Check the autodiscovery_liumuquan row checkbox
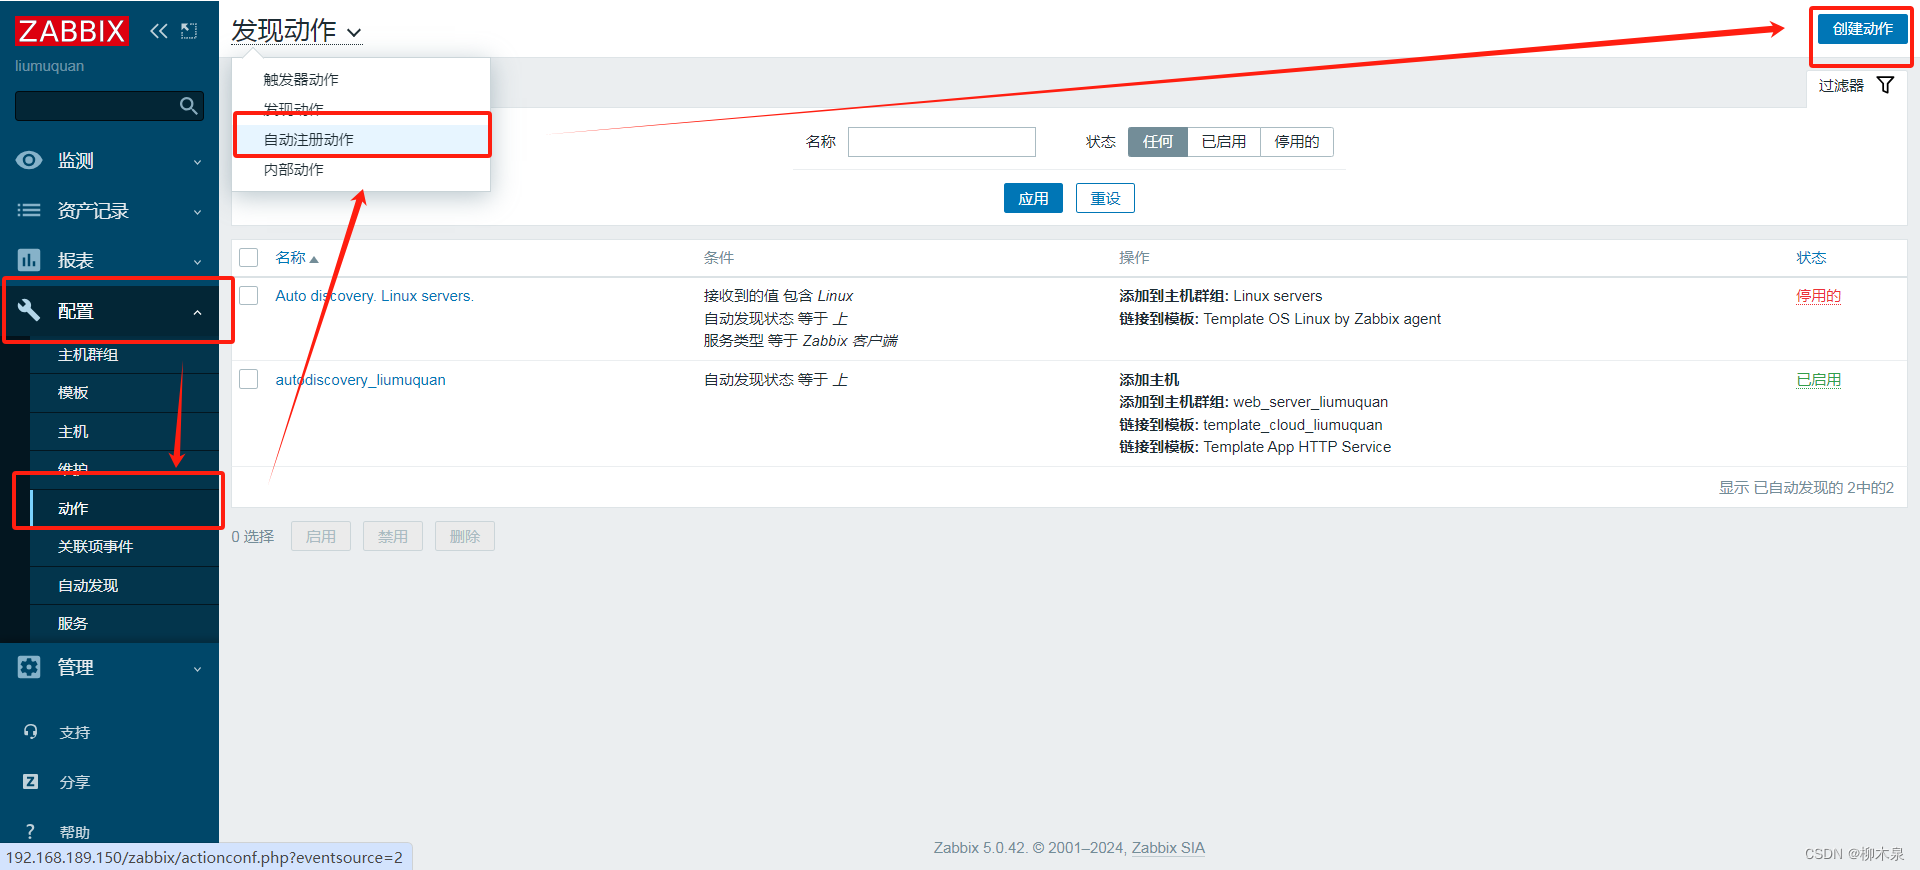 (249, 380)
